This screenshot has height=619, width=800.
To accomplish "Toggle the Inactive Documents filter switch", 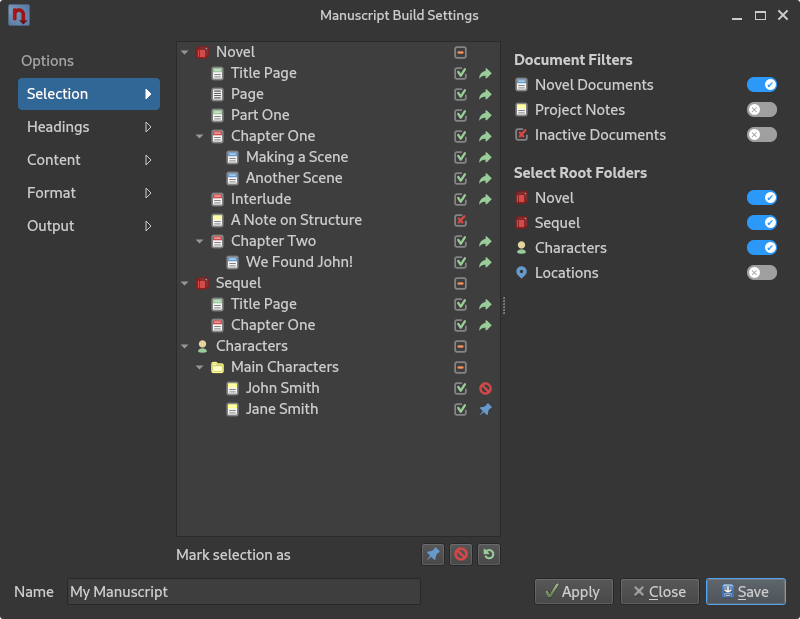I will click(x=762, y=135).
